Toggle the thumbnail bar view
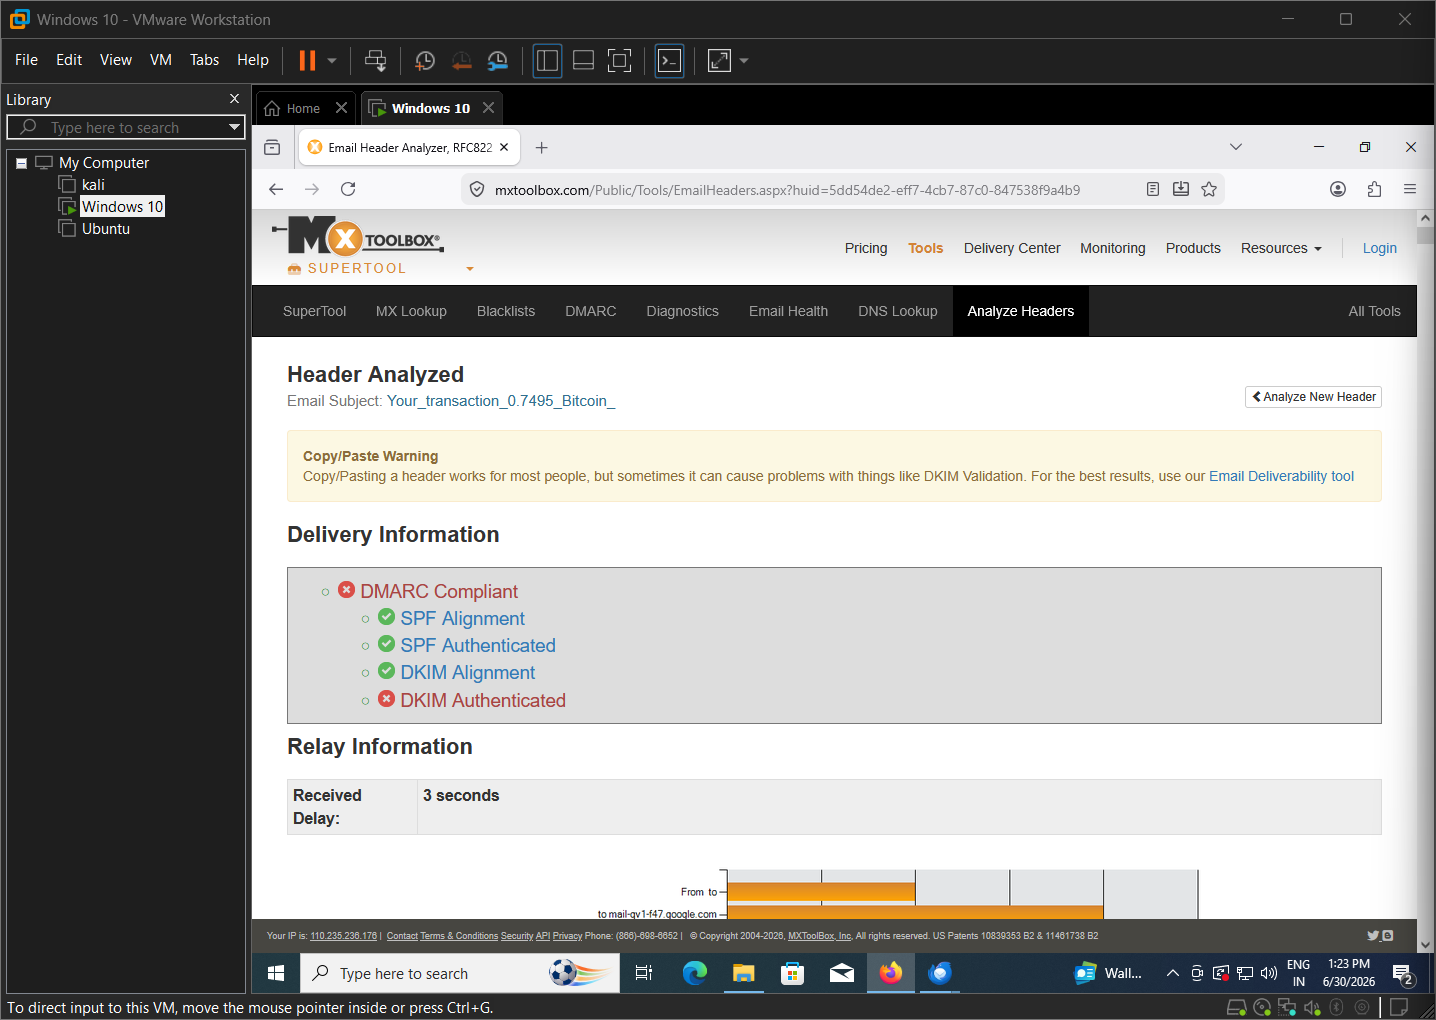 (583, 61)
